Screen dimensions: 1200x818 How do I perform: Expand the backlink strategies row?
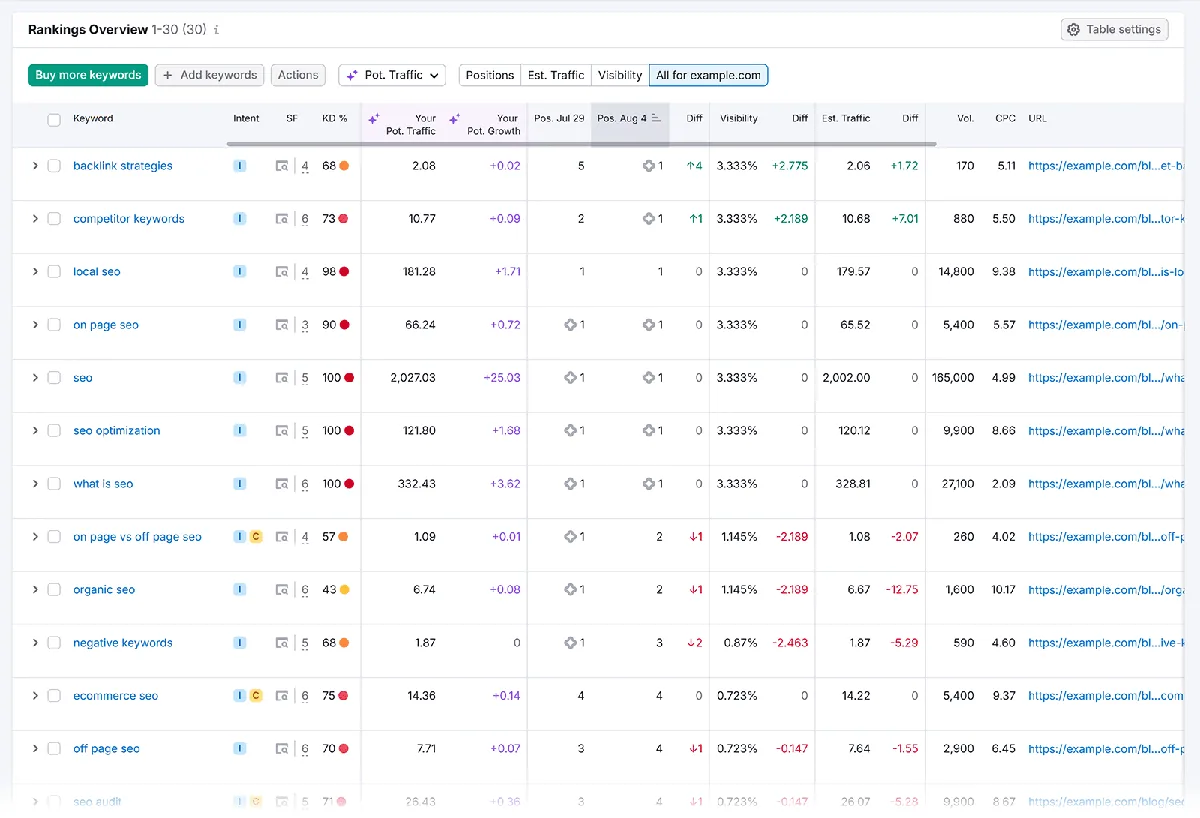(35, 166)
